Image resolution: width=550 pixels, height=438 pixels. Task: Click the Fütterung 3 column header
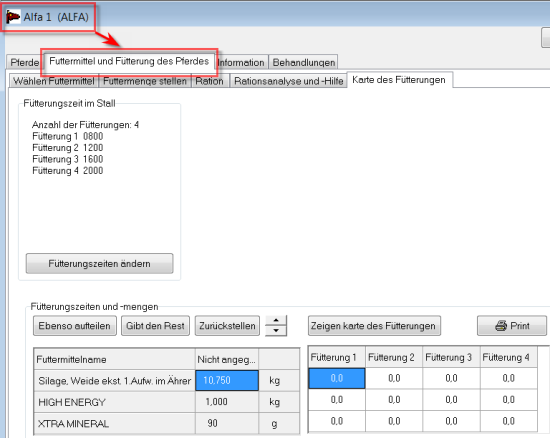pos(451,357)
